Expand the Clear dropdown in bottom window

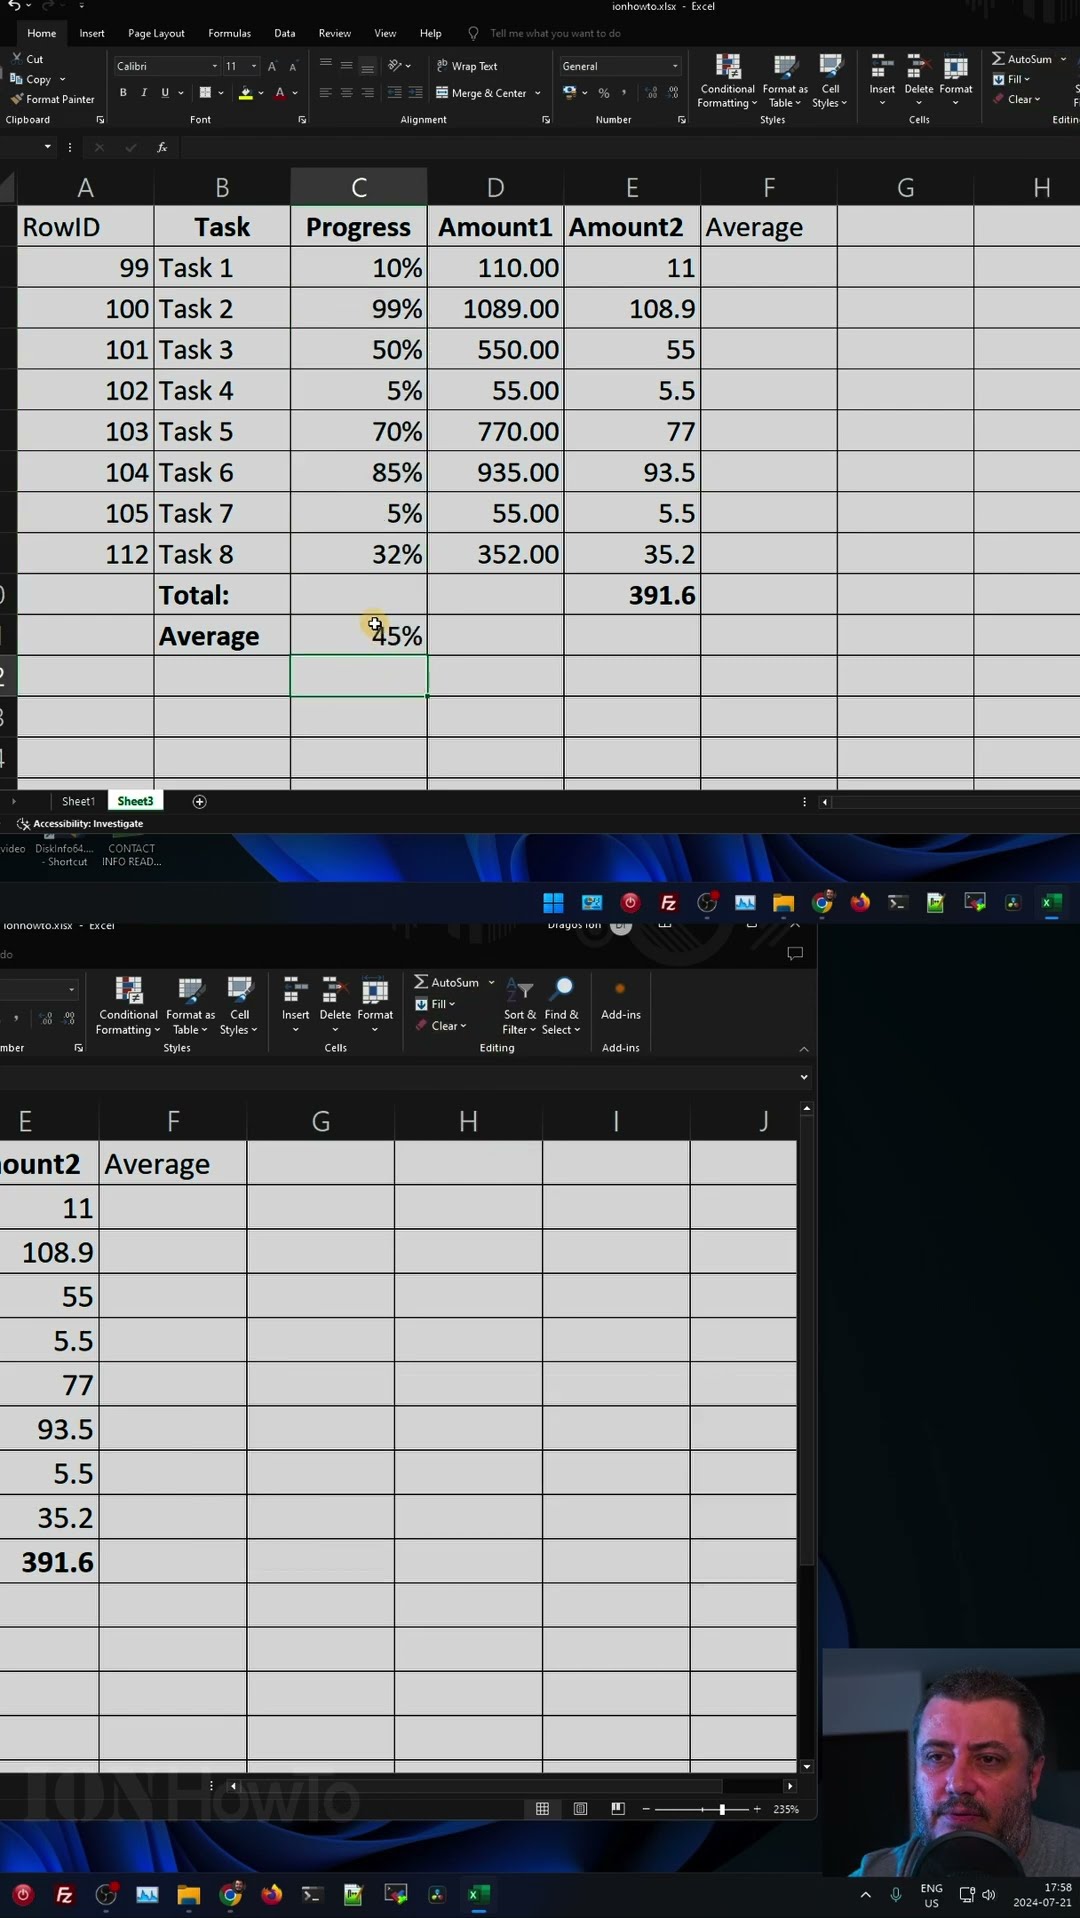click(463, 1026)
